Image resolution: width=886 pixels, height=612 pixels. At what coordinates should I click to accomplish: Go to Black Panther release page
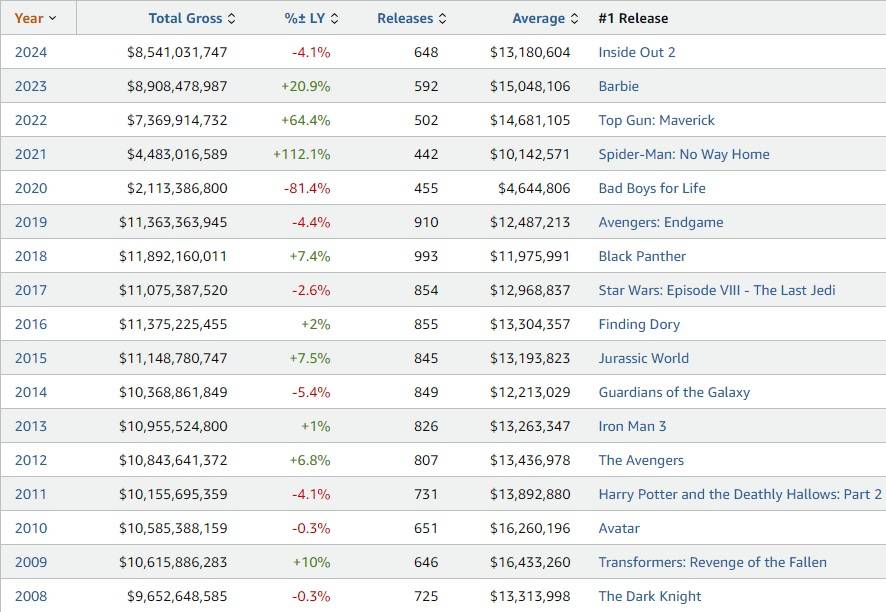click(642, 256)
